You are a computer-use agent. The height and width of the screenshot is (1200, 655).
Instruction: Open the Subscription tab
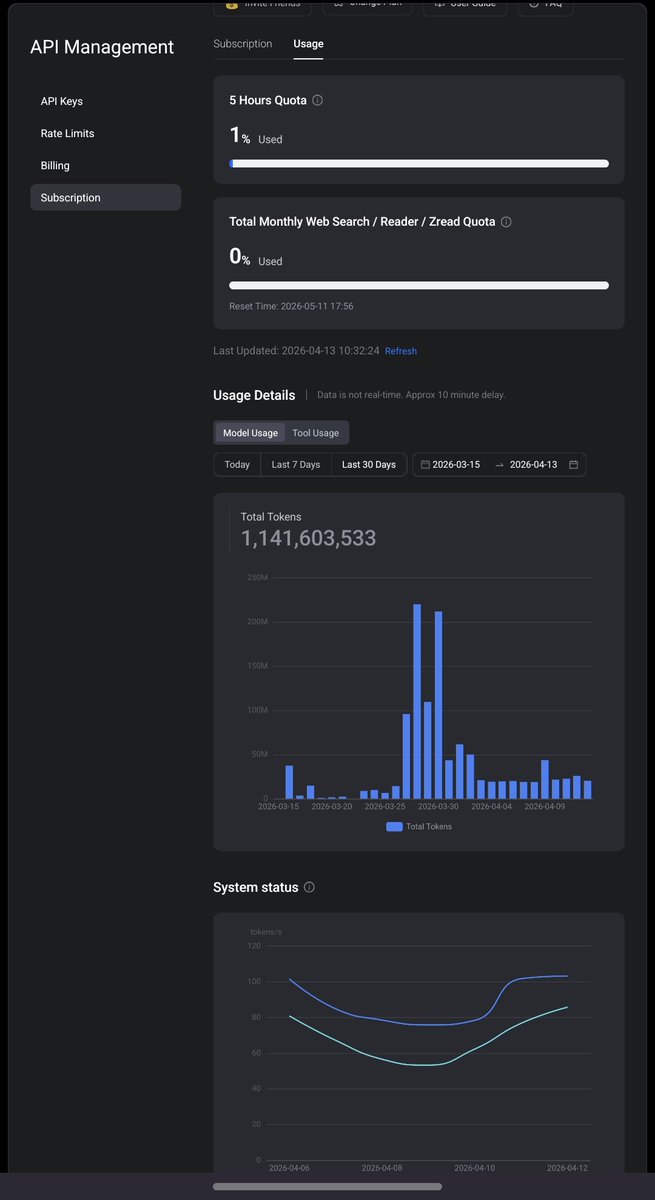tap(242, 44)
